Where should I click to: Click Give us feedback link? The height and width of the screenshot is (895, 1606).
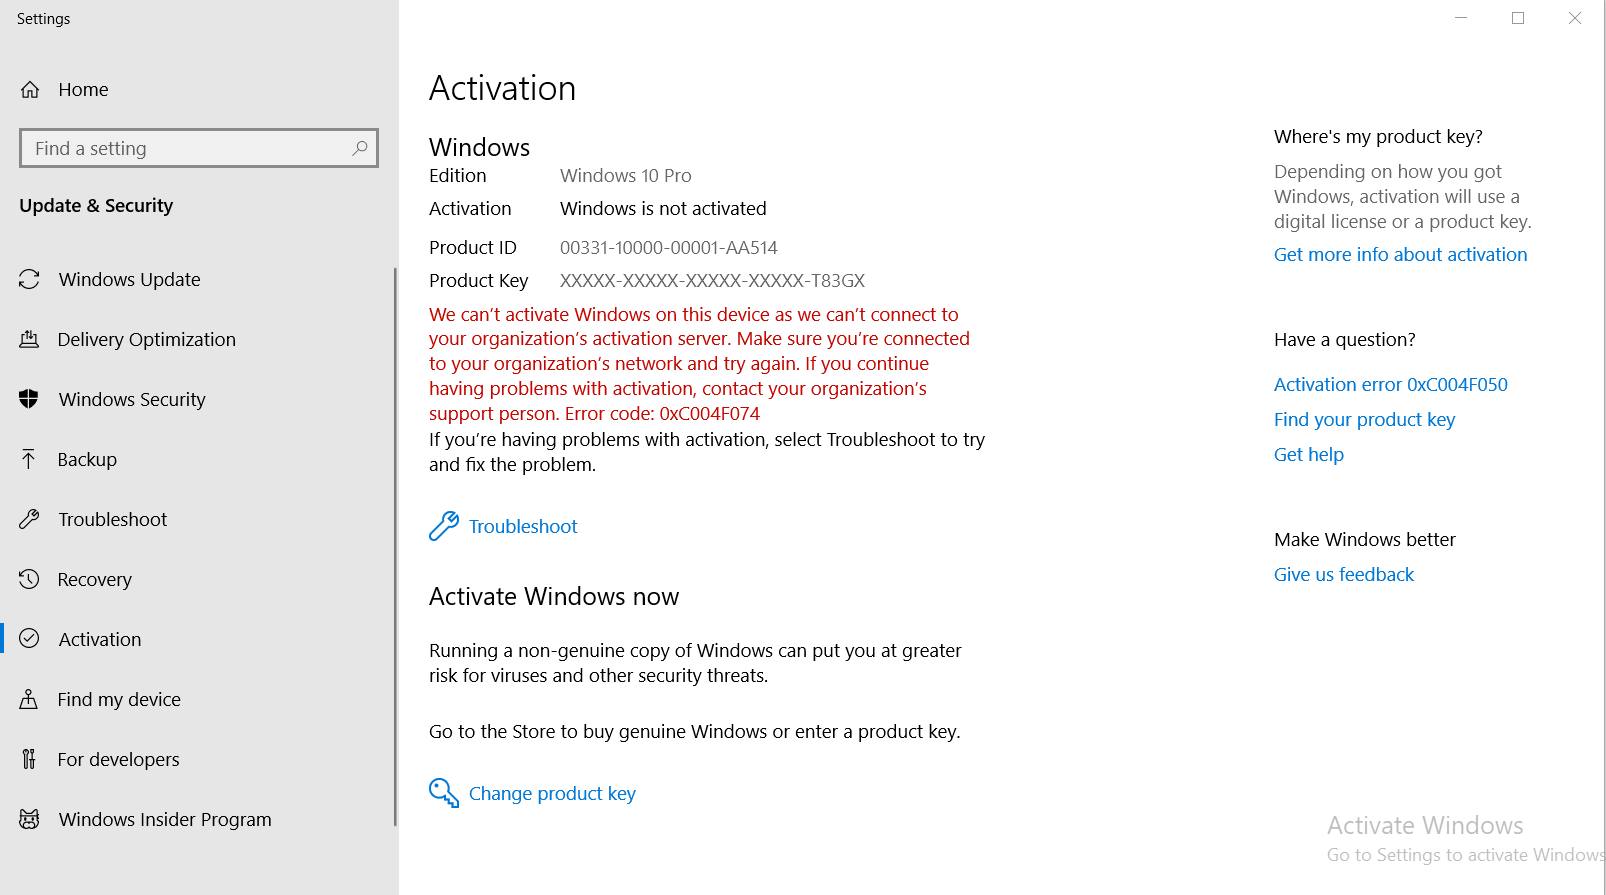pos(1344,574)
